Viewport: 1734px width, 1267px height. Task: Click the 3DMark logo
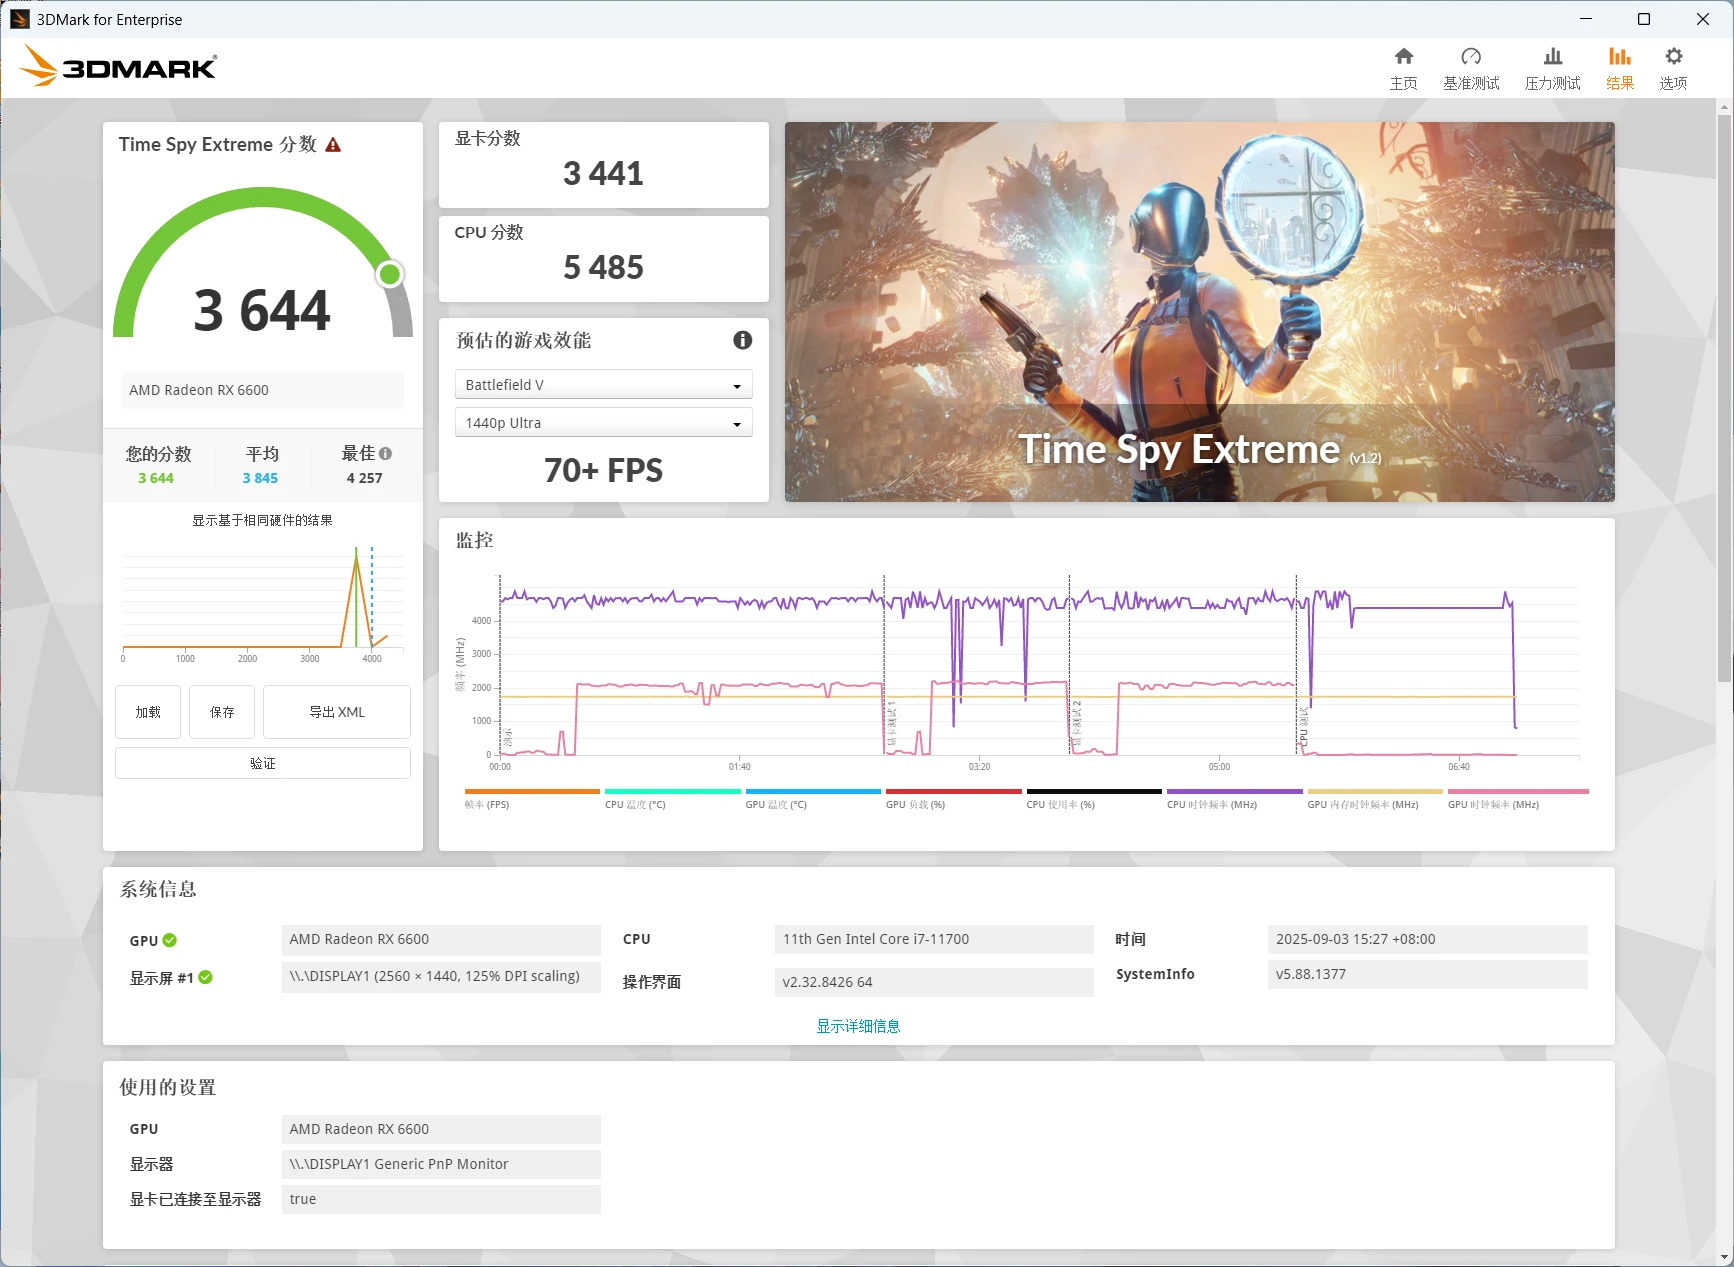coord(118,66)
